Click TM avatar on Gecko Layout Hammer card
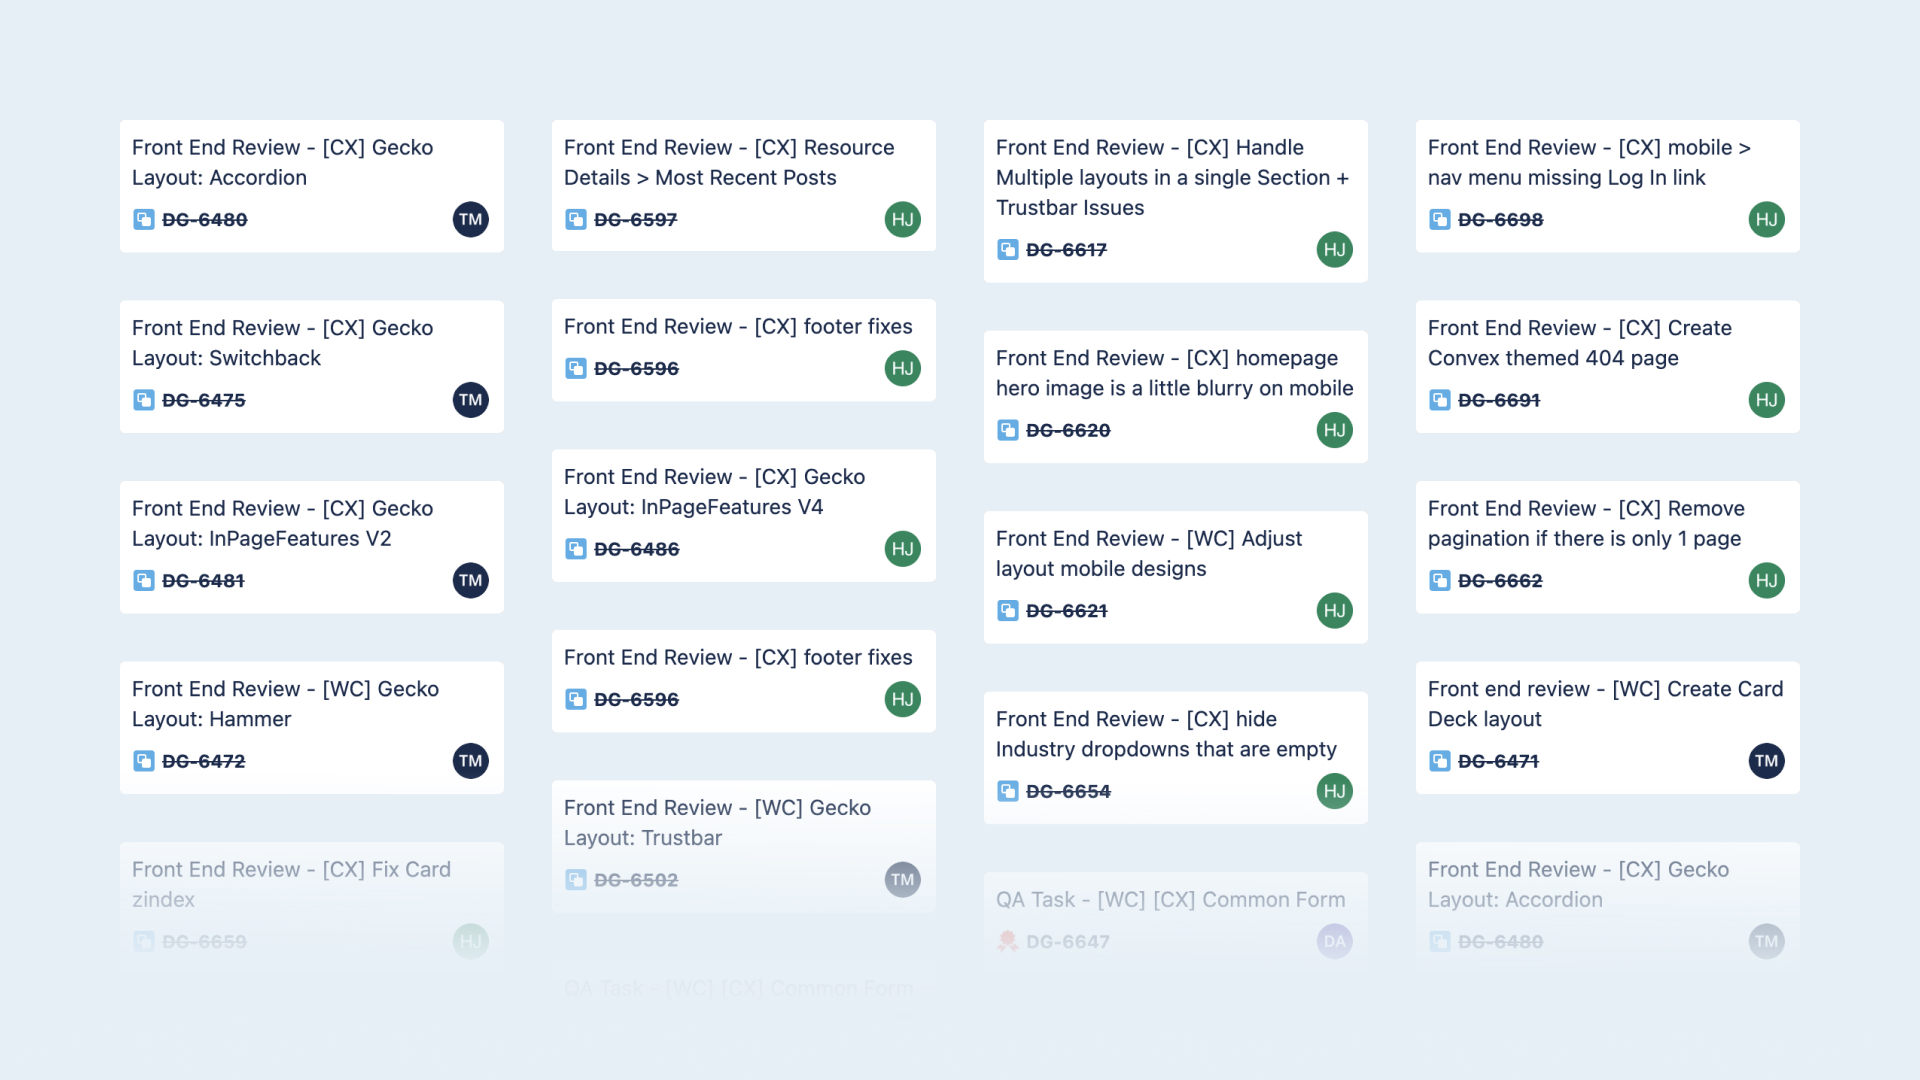 click(x=470, y=761)
